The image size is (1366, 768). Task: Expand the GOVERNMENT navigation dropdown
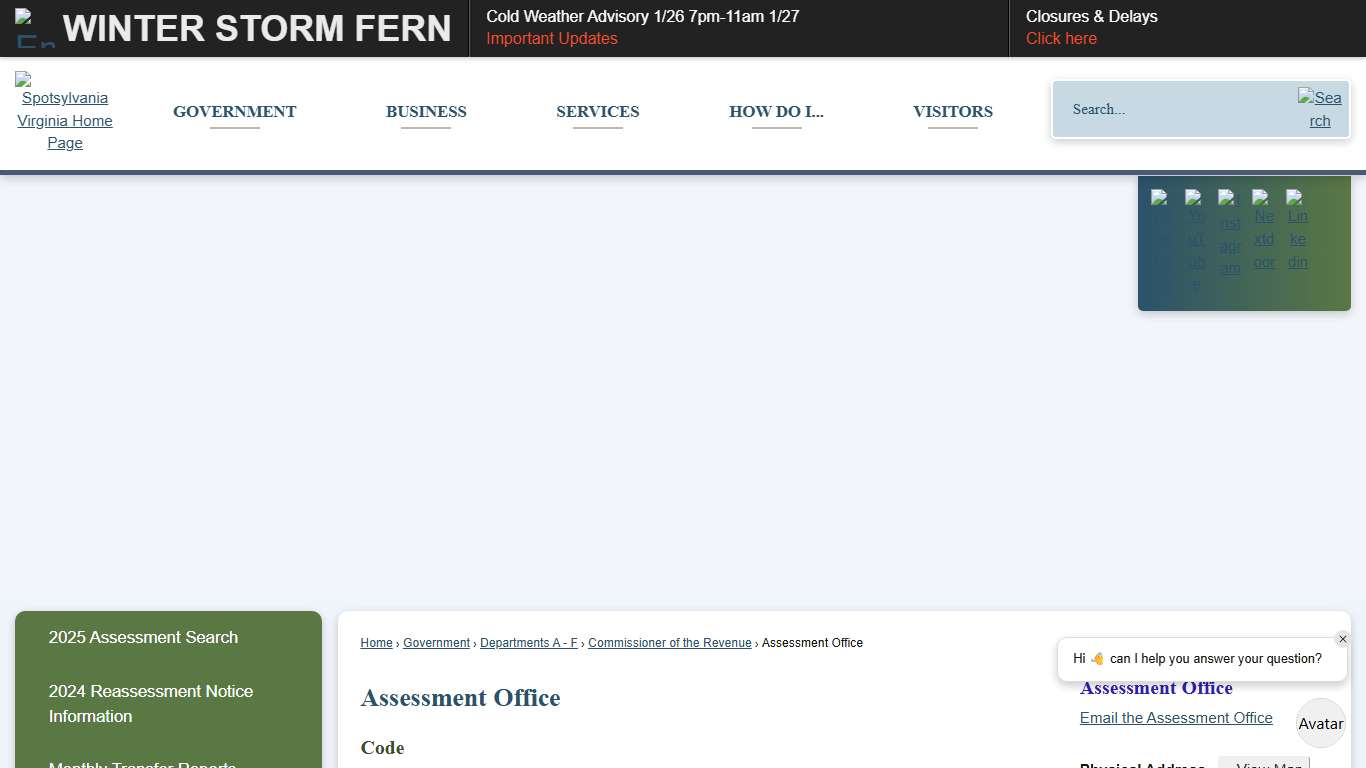tap(234, 112)
